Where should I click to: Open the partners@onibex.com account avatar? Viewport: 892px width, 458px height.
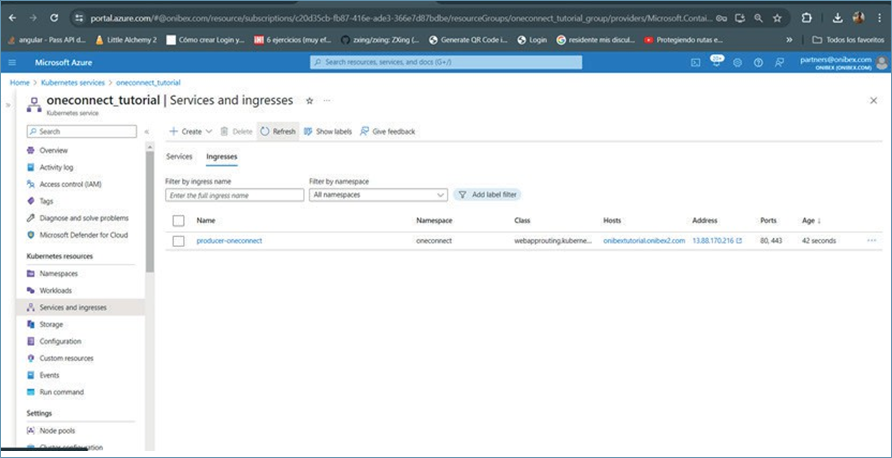882,63
